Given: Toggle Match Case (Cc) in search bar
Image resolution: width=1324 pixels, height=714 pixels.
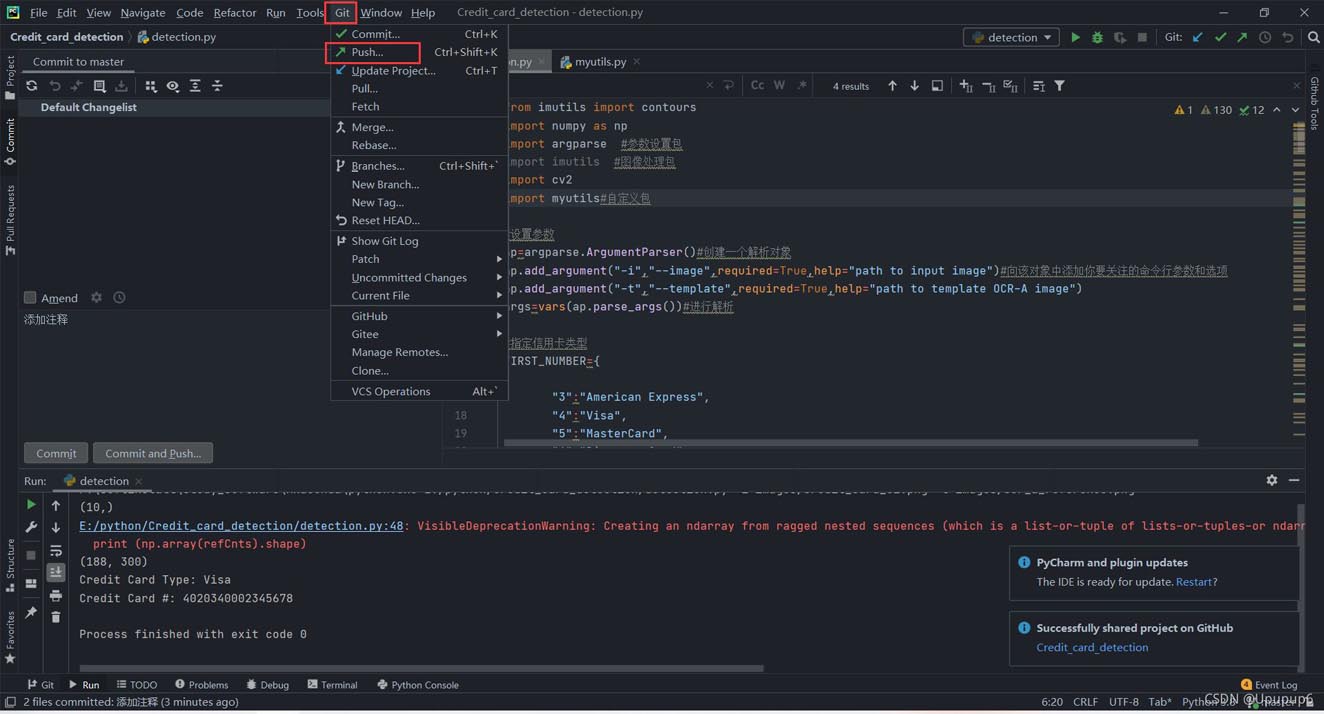Looking at the screenshot, I should pyautogui.click(x=757, y=86).
